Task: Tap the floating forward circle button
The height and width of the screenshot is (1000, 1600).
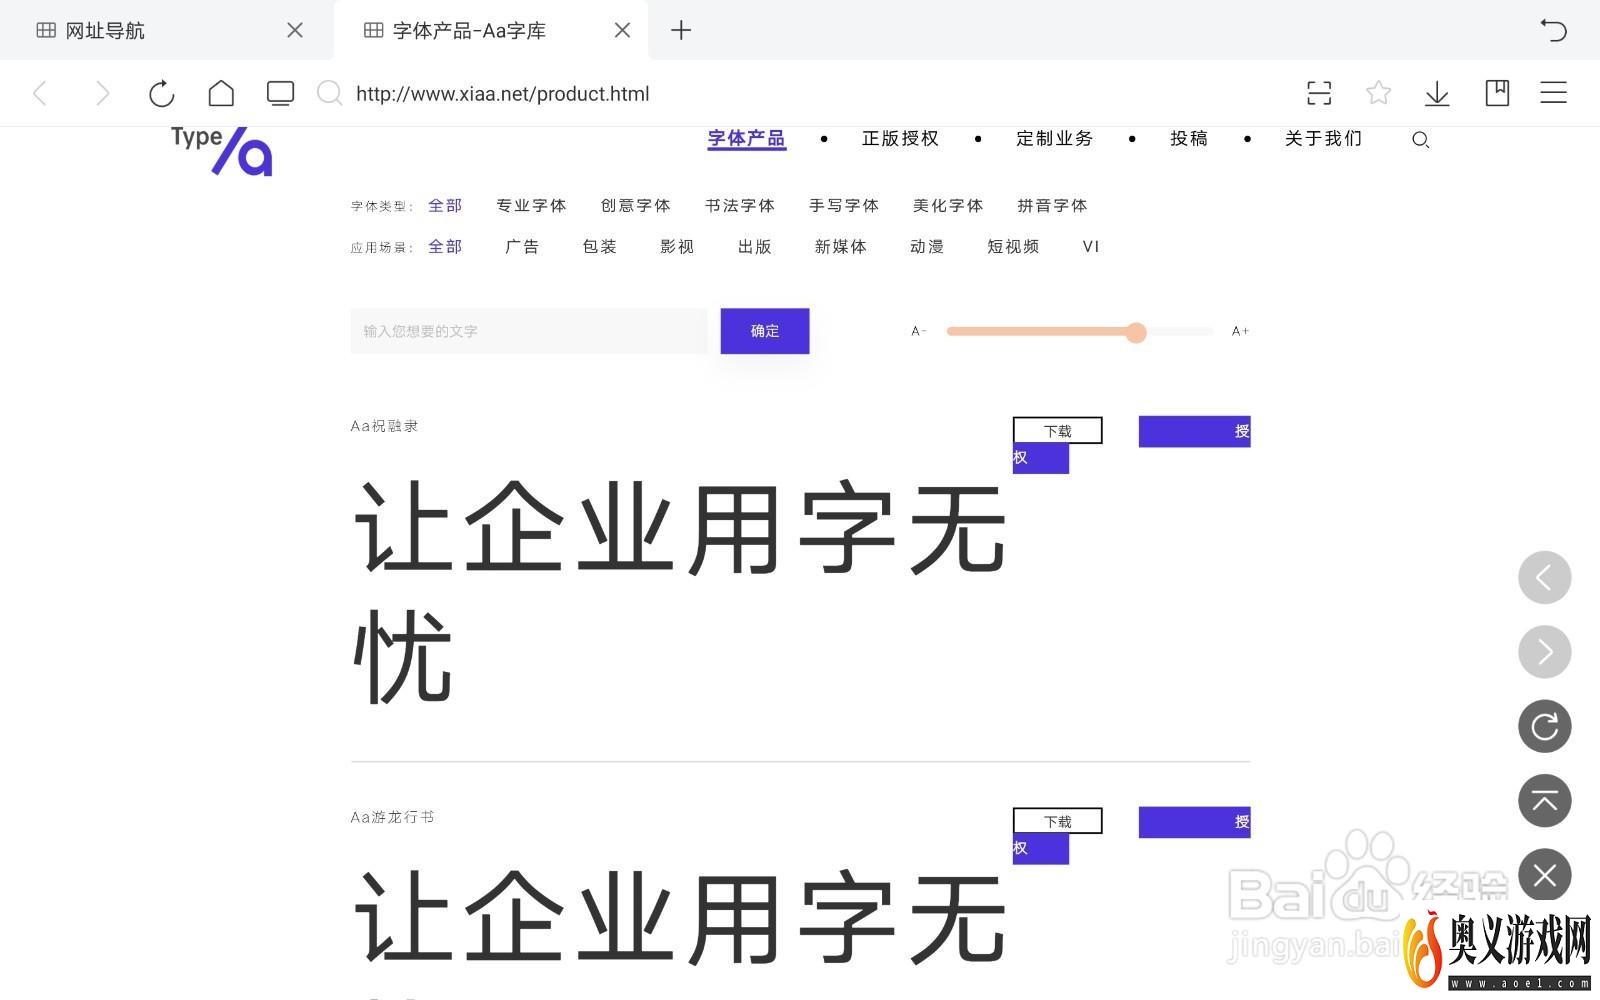Action: coord(1545,652)
